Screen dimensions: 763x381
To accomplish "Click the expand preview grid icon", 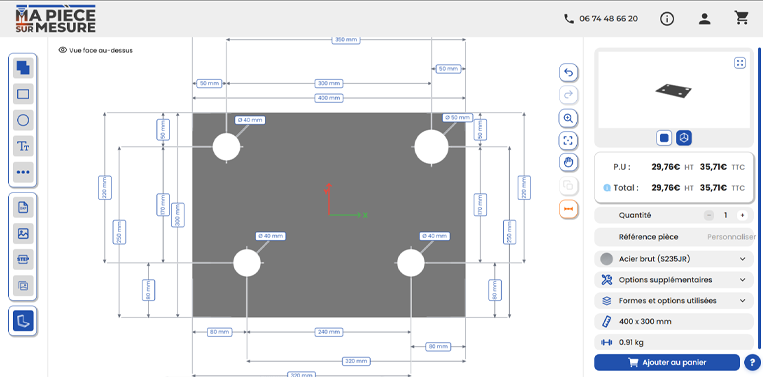I will tap(740, 63).
